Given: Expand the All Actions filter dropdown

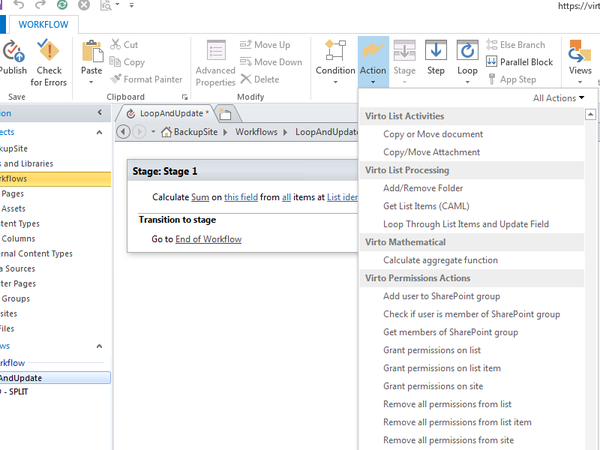Looking at the screenshot, I should point(559,98).
